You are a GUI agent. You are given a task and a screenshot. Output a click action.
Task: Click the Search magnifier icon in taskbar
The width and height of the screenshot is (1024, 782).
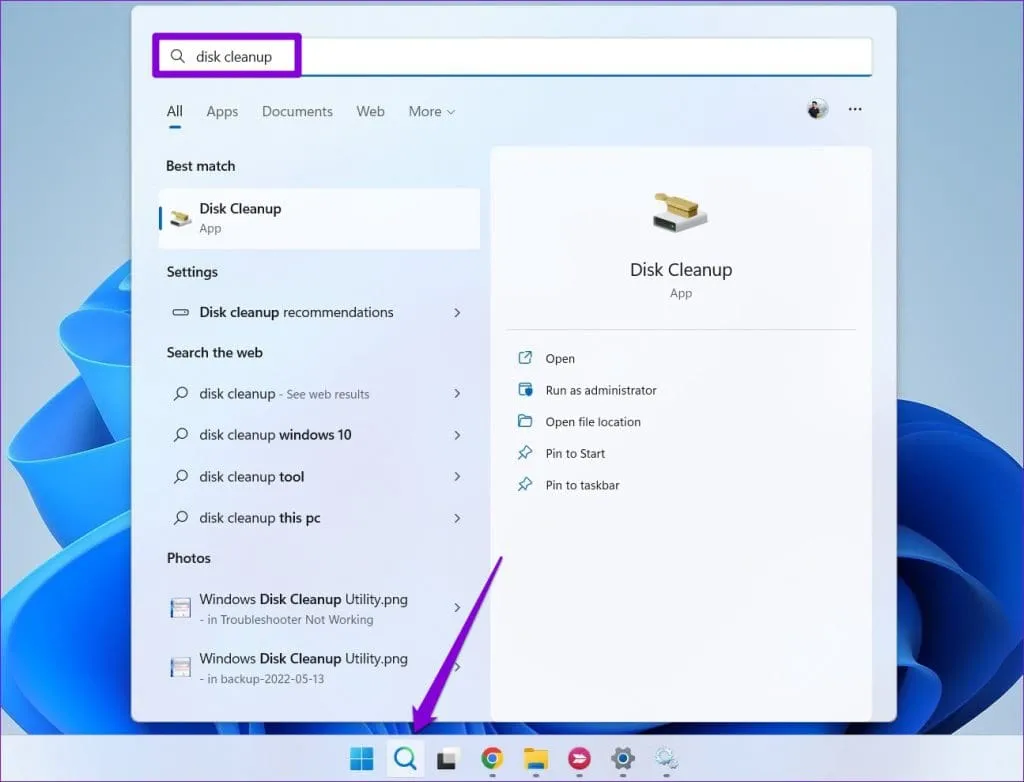point(404,759)
